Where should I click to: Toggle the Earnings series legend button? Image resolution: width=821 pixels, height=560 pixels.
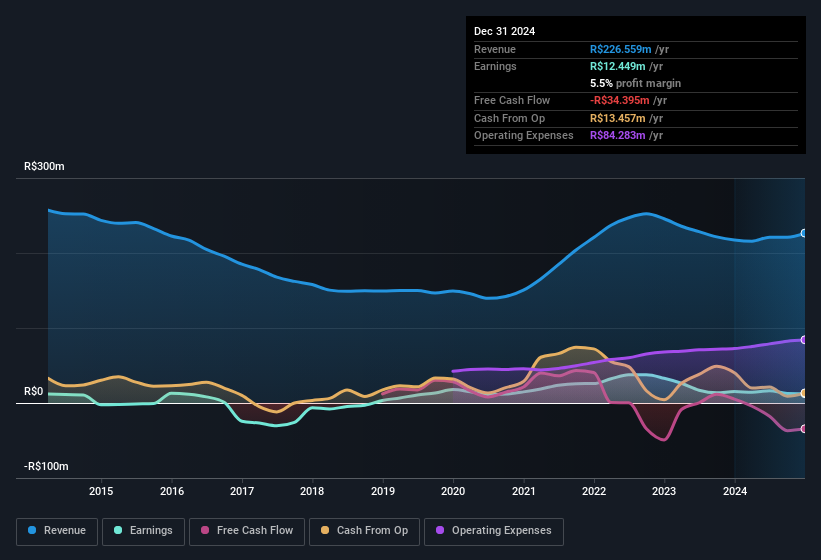[x=143, y=531]
